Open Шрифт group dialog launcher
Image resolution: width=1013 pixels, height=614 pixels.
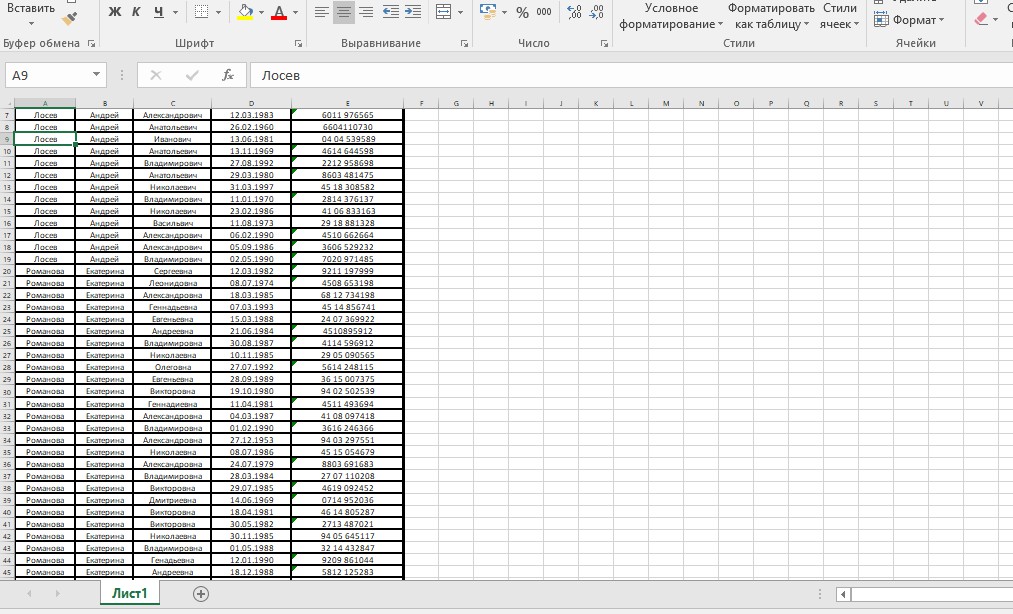[x=298, y=43]
